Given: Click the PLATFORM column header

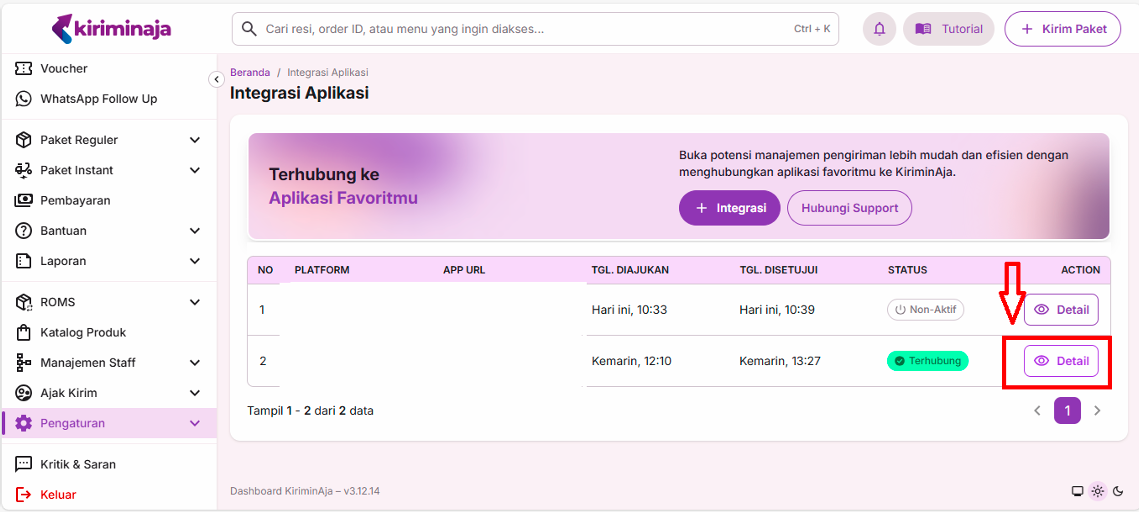Looking at the screenshot, I should pos(322,270).
